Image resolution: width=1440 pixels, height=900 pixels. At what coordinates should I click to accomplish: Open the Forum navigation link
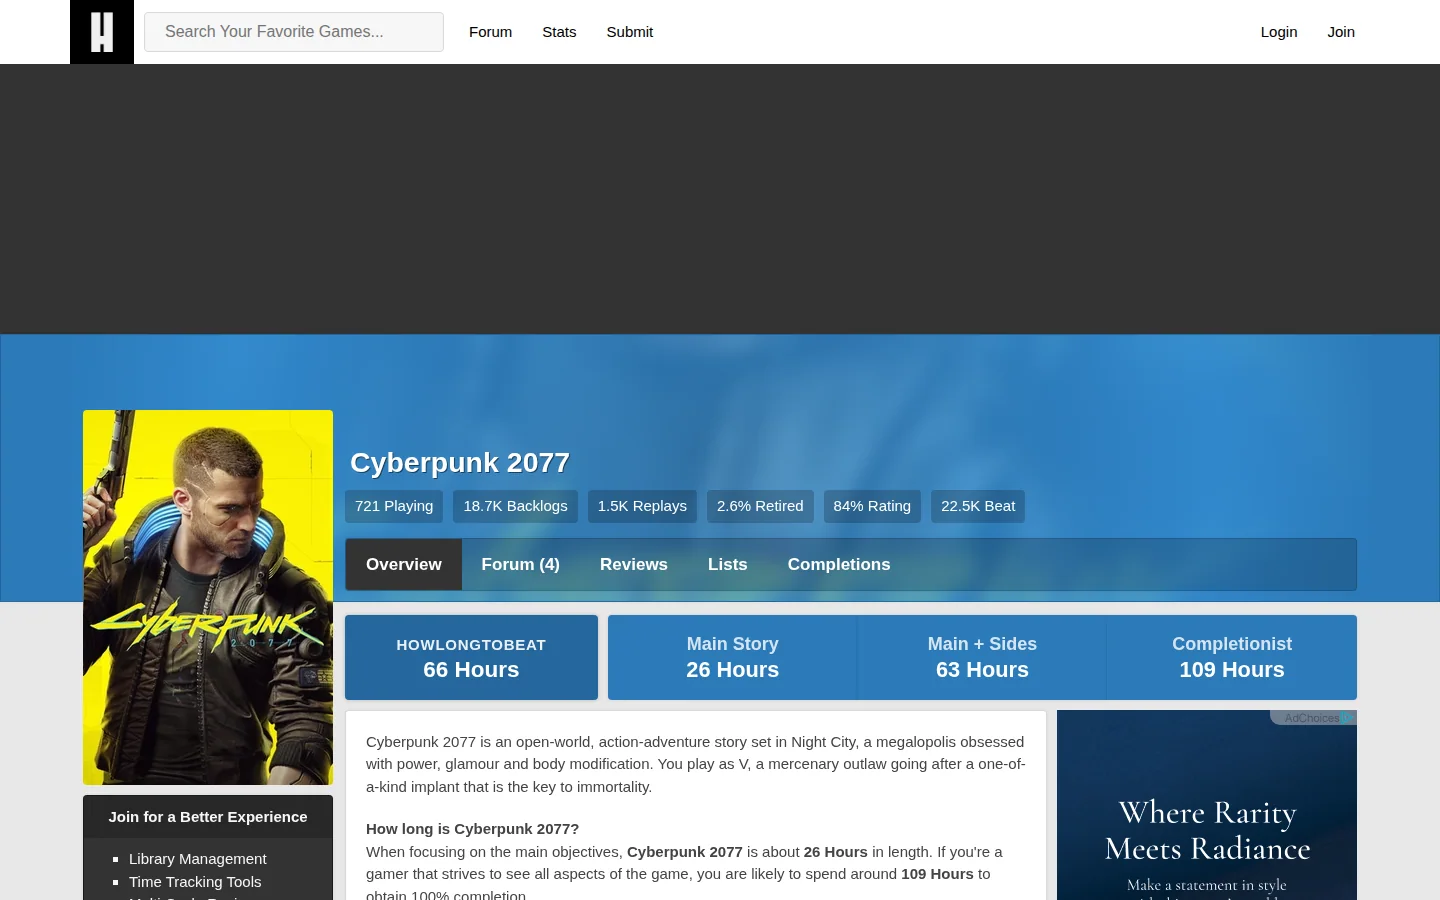[490, 32]
